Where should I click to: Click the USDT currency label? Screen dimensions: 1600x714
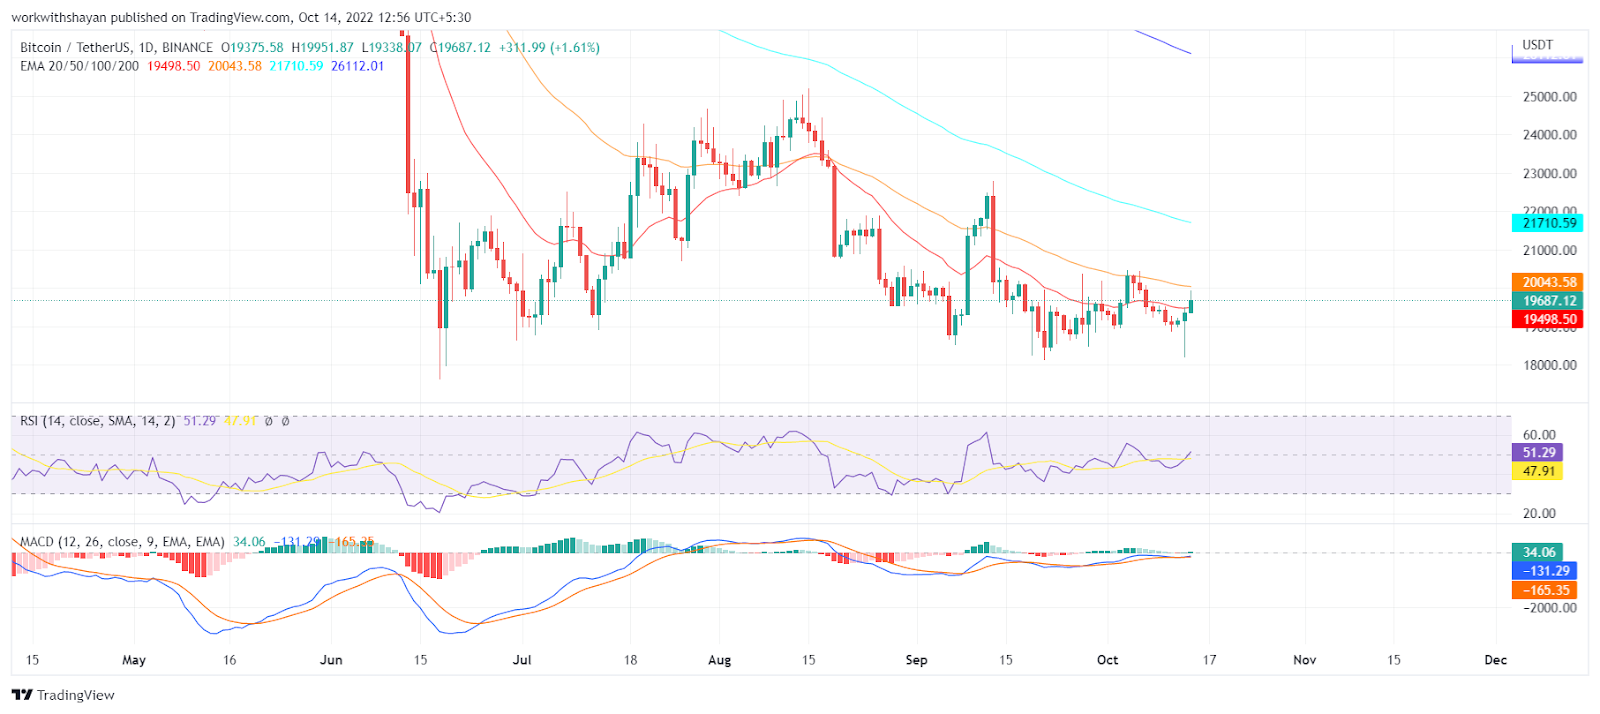pyautogui.click(x=1538, y=45)
